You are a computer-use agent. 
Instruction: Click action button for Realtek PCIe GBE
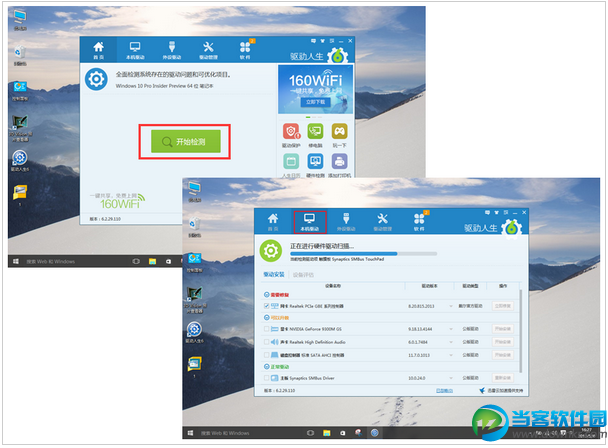pyautogui.click(x=503, y=306)
